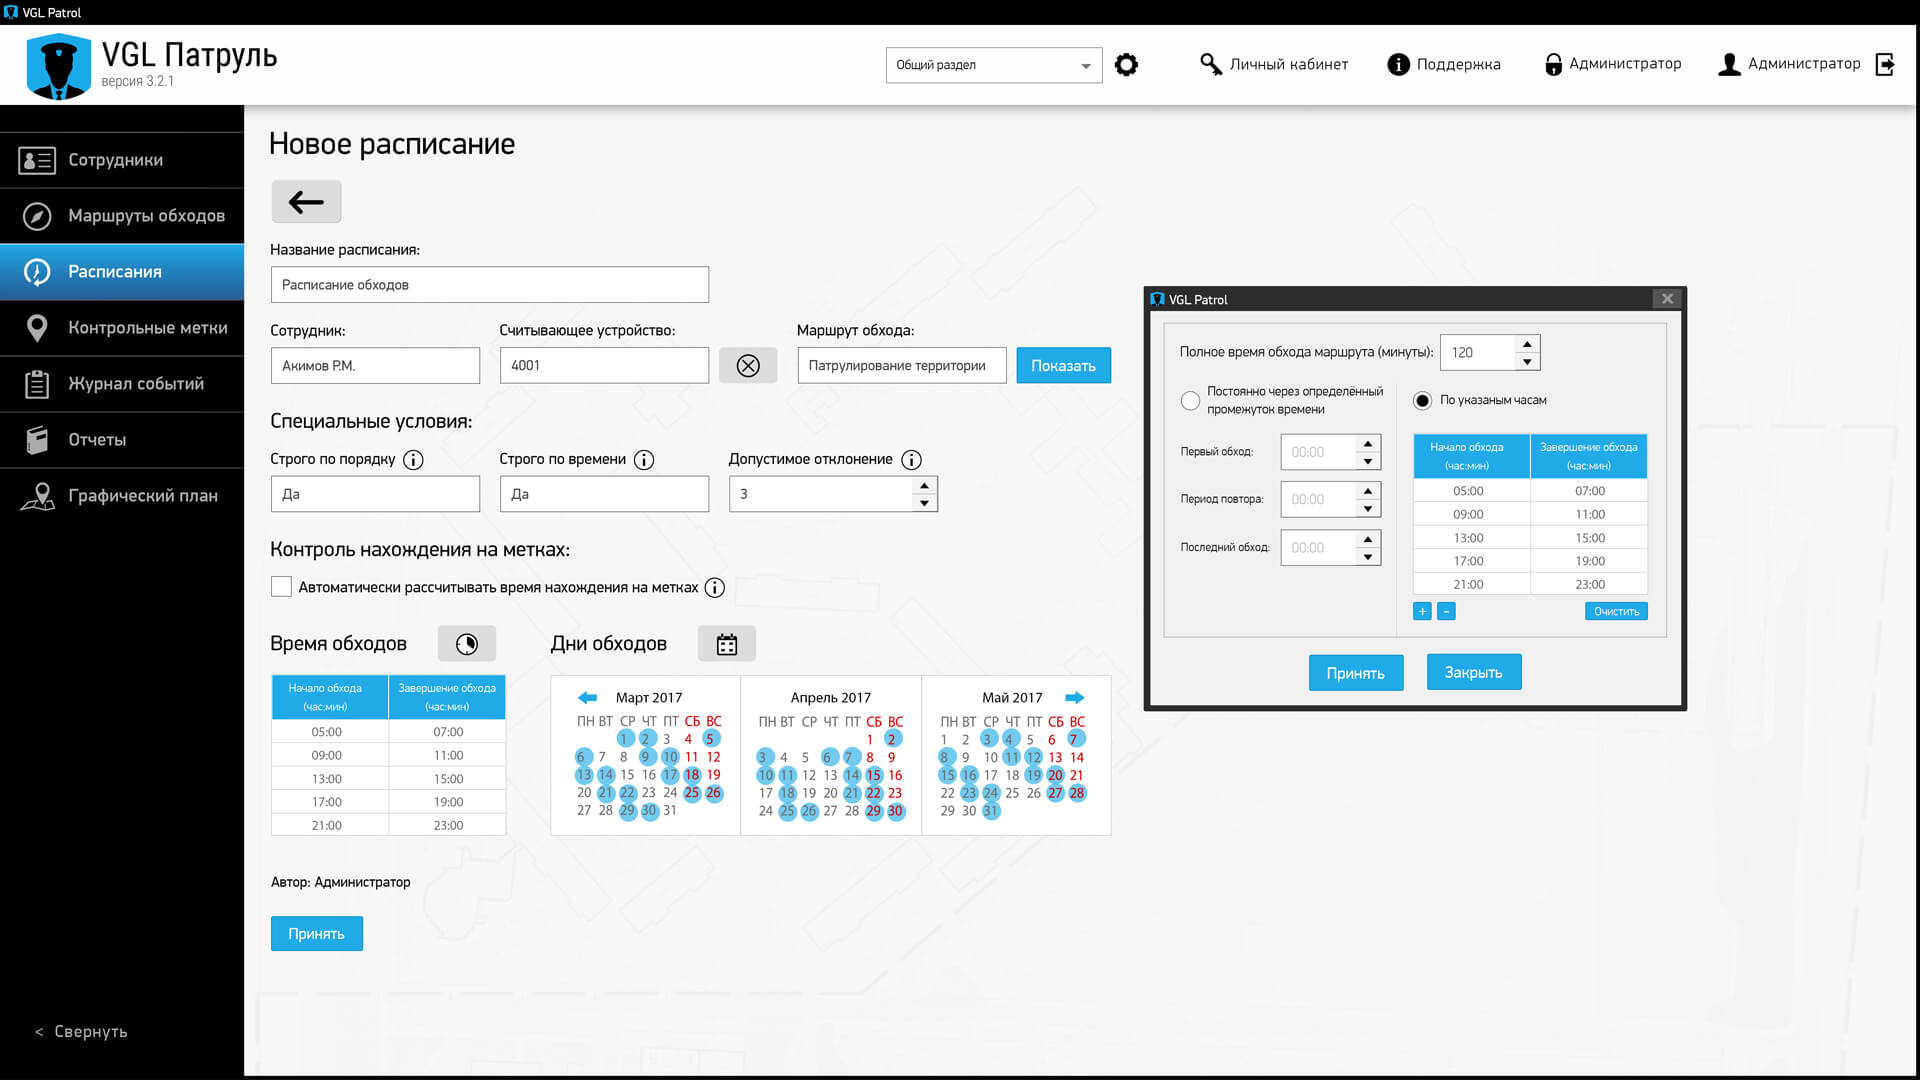This screenshot has width=1920, height=1080.
Task: Increase full route time minutes
Action: 1527,344
